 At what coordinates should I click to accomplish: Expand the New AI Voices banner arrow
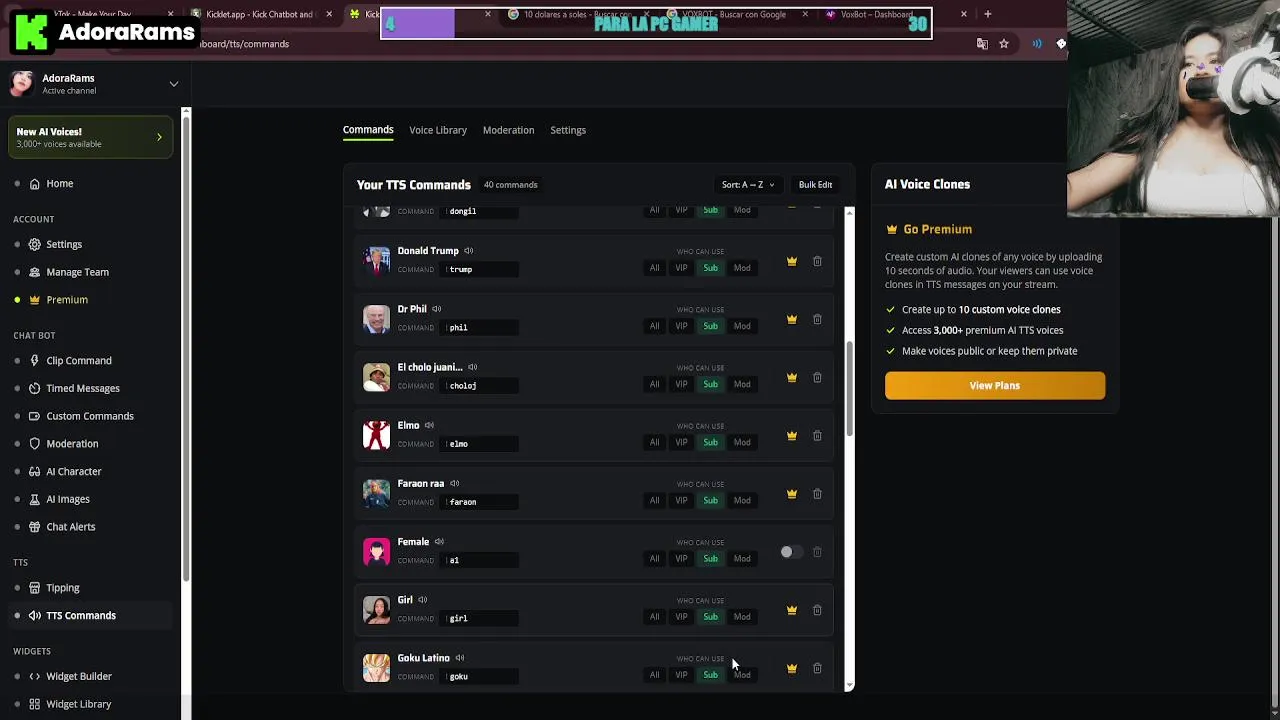click(x=159, y=137)
